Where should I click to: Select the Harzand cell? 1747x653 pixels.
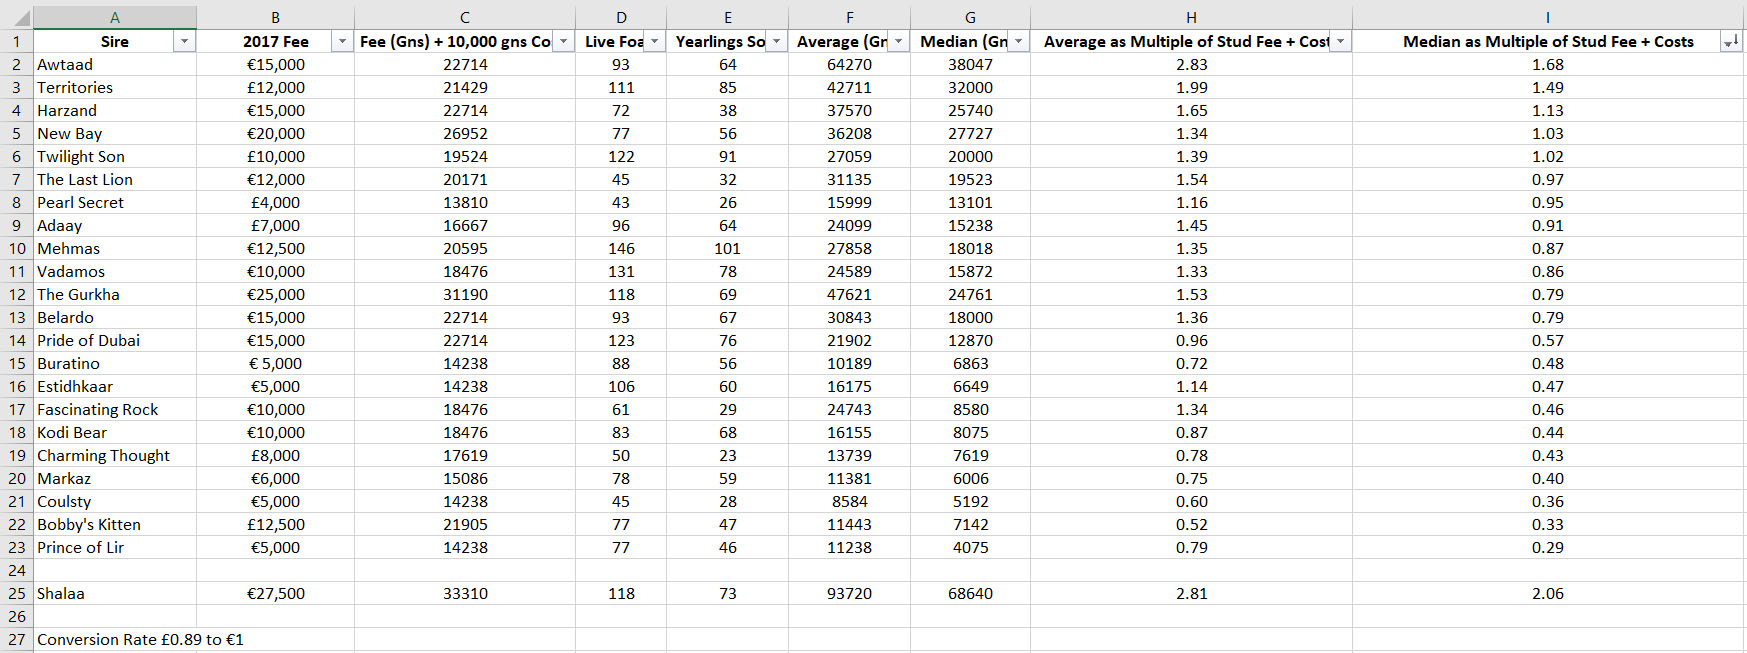pos(115,110)
